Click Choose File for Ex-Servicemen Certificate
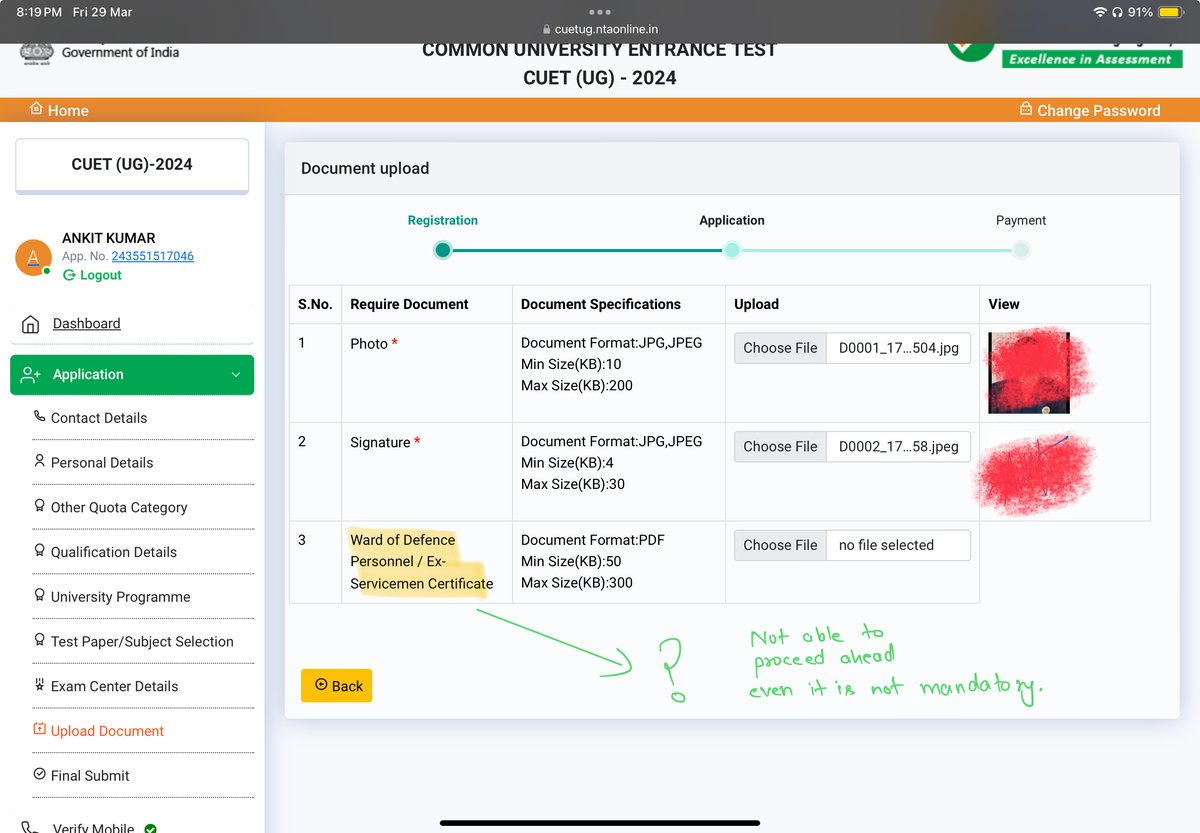 (780, 545)
